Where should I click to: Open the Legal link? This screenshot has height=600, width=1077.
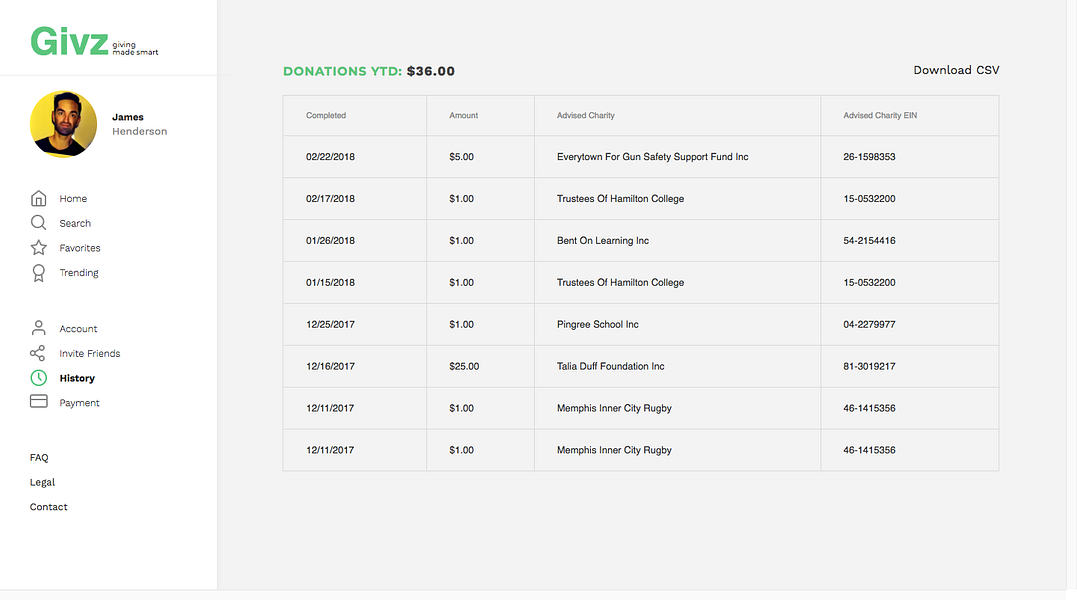(42, 482)
